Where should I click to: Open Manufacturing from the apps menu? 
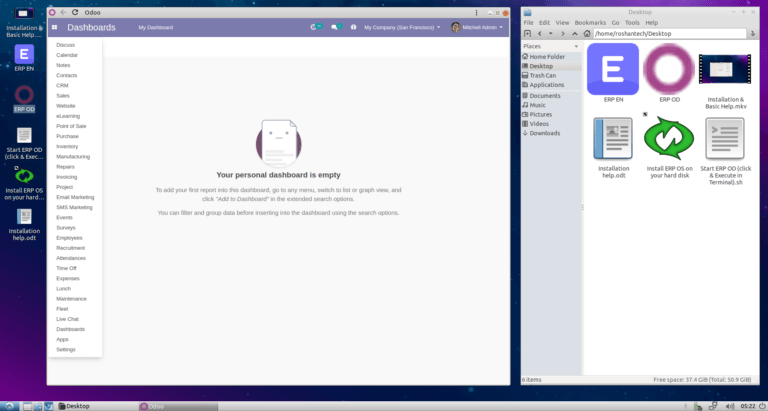(x=73, y=157)
